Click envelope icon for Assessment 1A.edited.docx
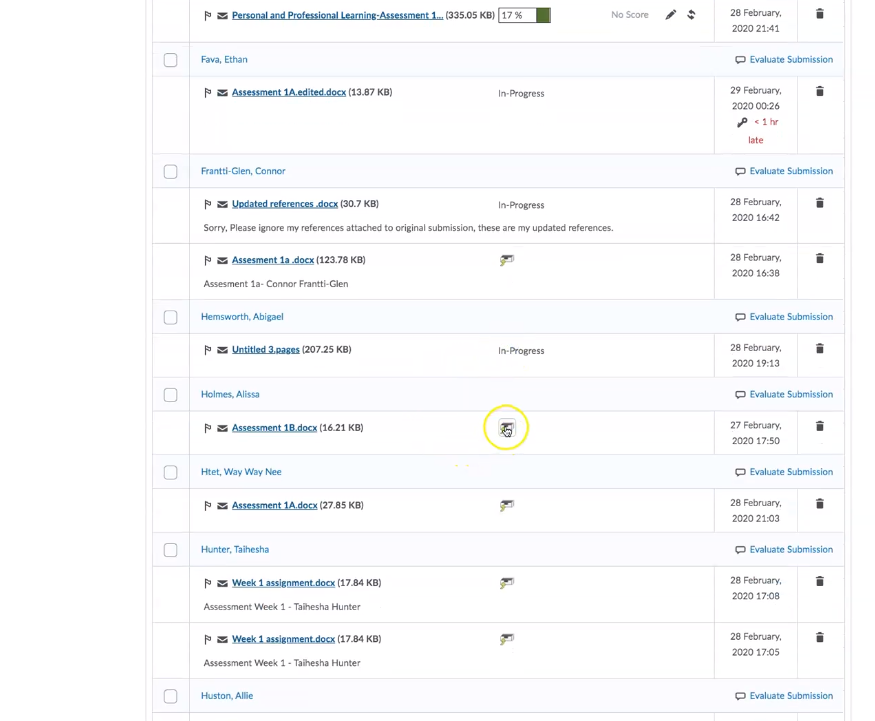 (222, 93)
